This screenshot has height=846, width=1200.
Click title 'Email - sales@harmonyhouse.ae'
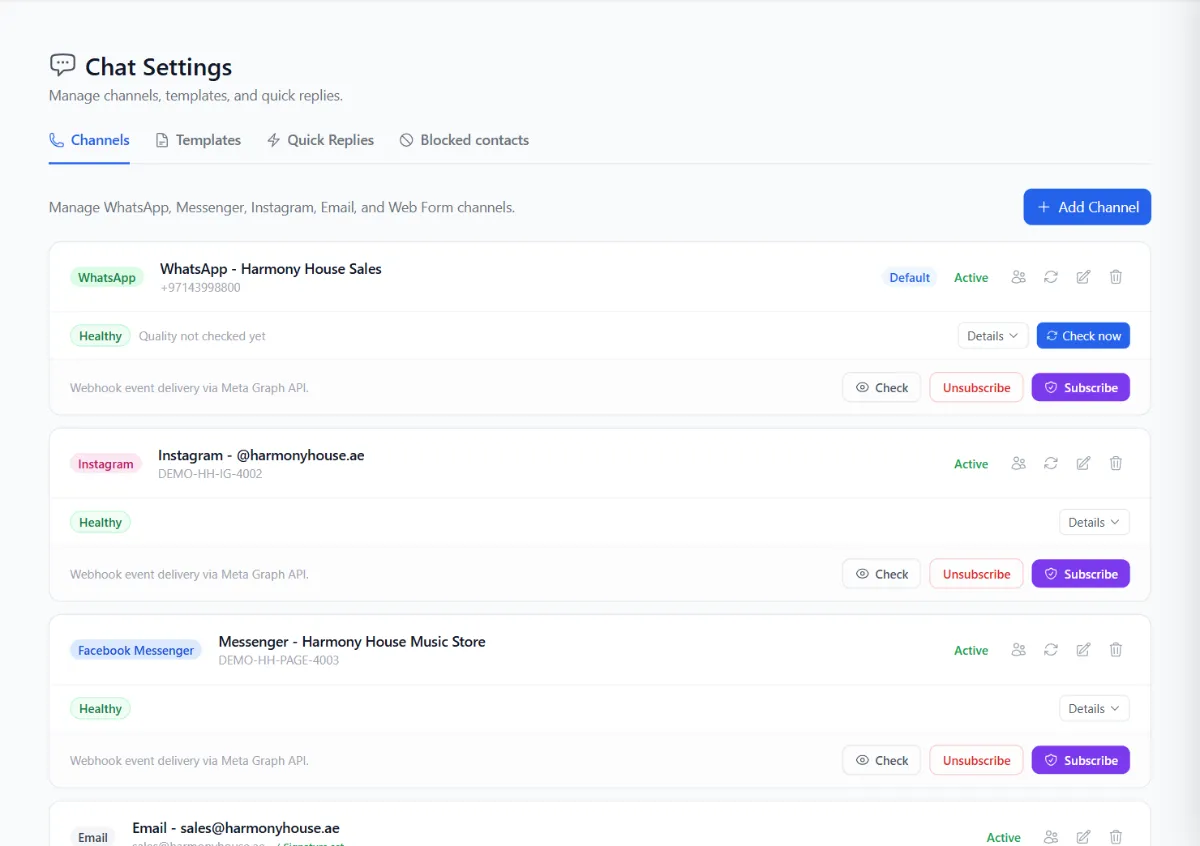tap(236, 828)
